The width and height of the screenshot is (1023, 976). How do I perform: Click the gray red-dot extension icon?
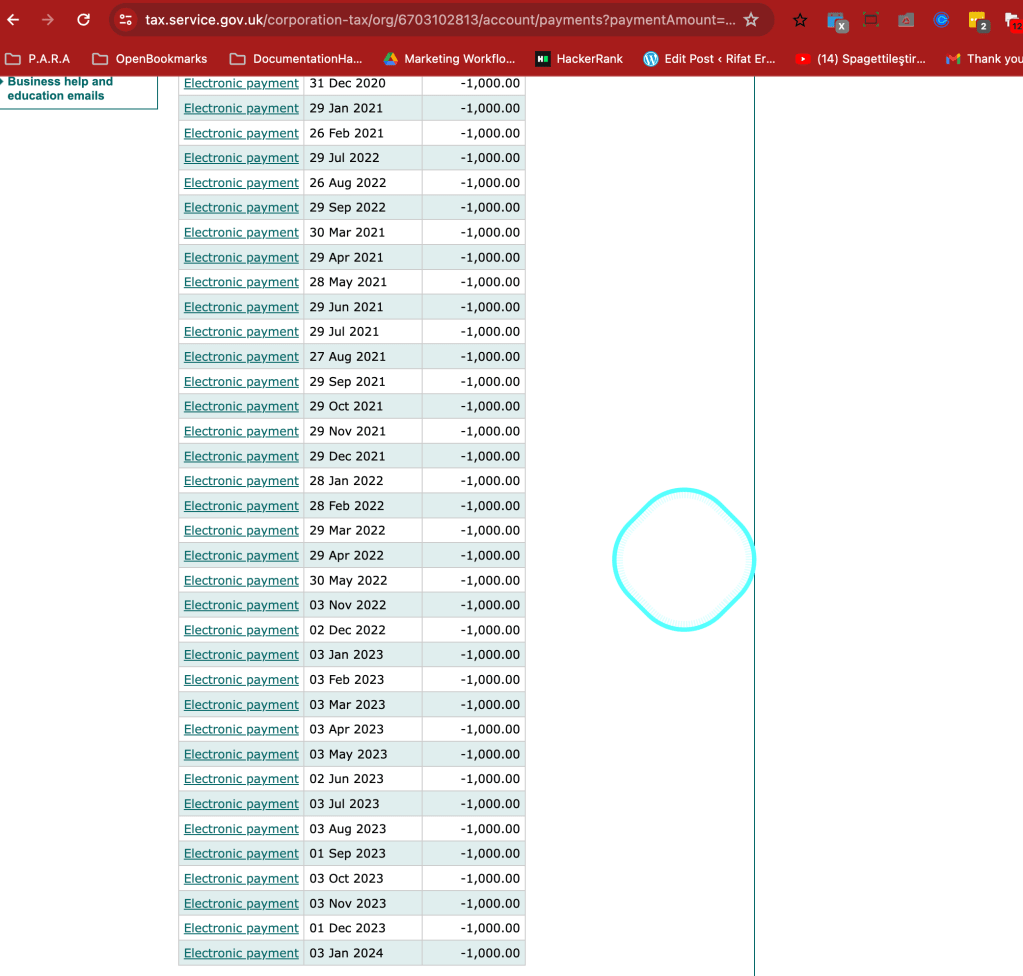[x=906, y=20]
